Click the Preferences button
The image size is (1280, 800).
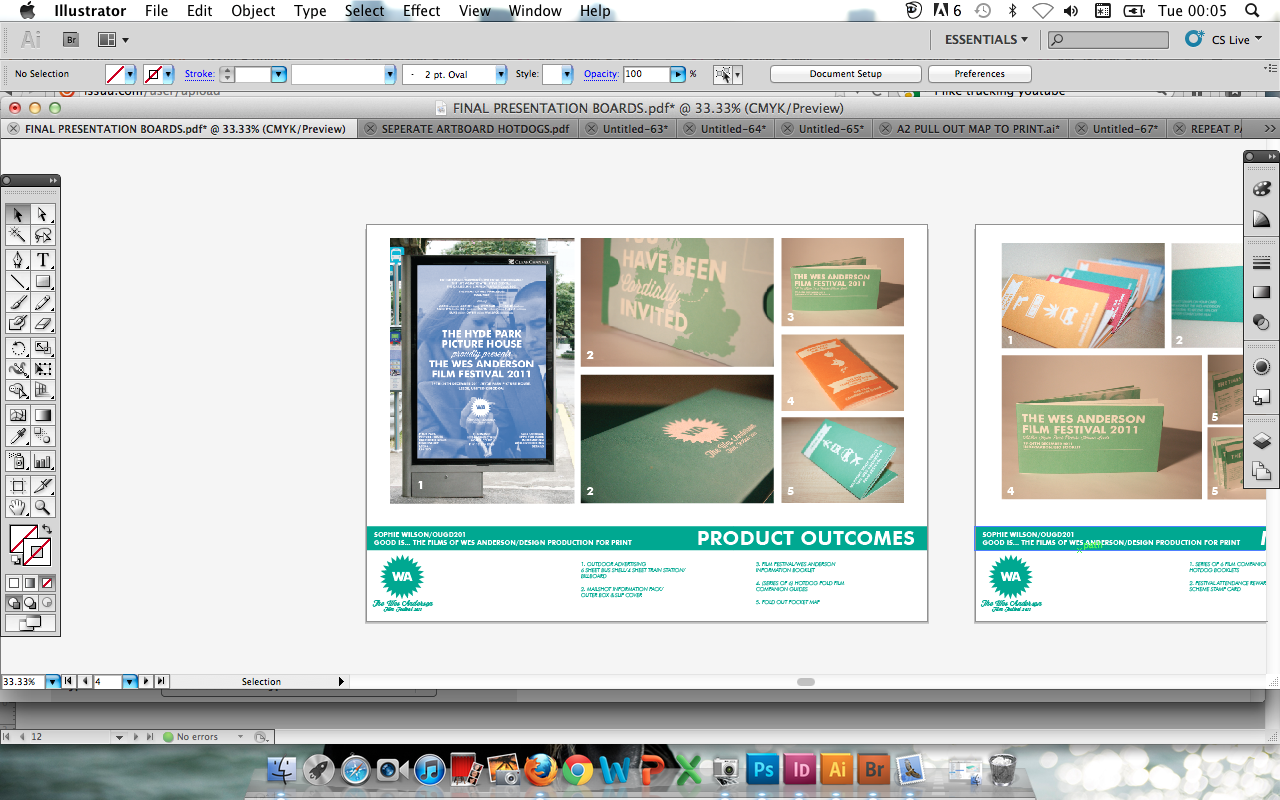tap(979, 74)
